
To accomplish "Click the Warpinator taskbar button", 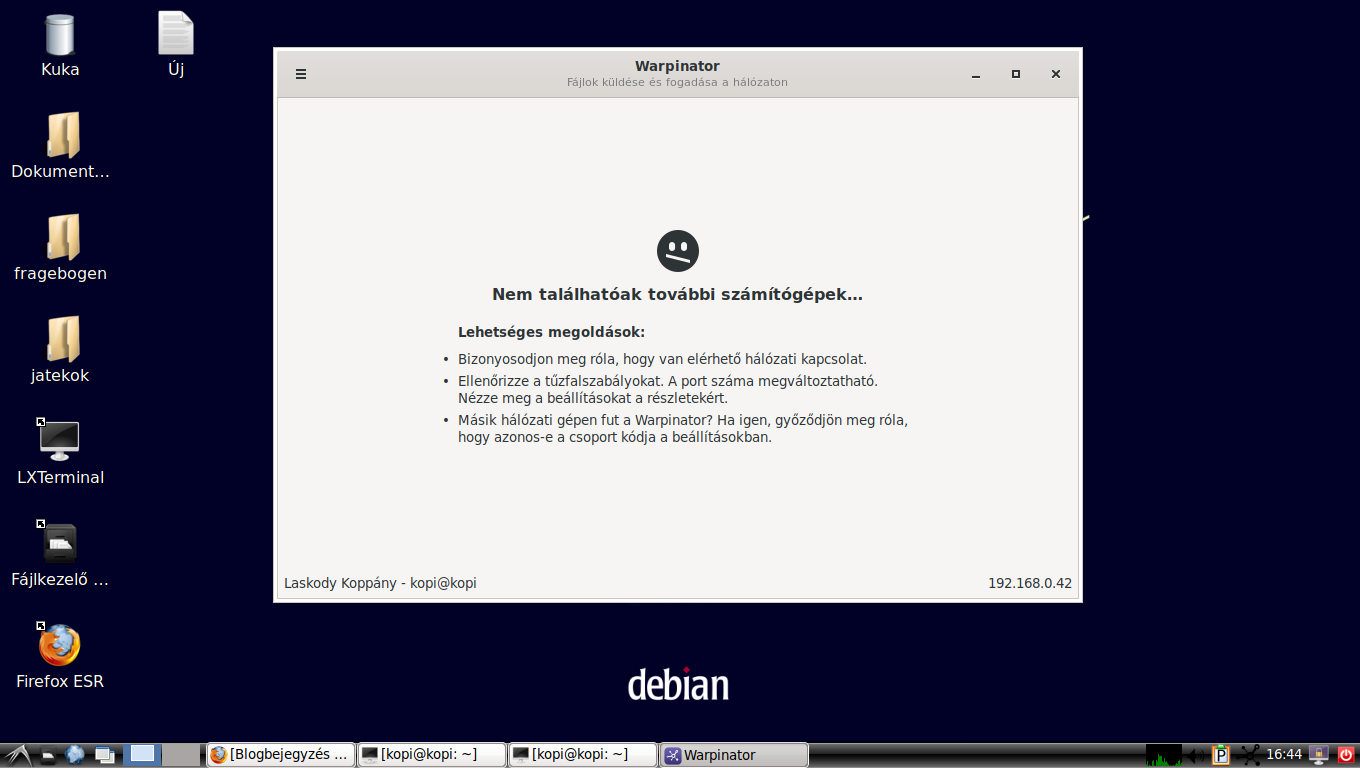I will coord(734,755).
